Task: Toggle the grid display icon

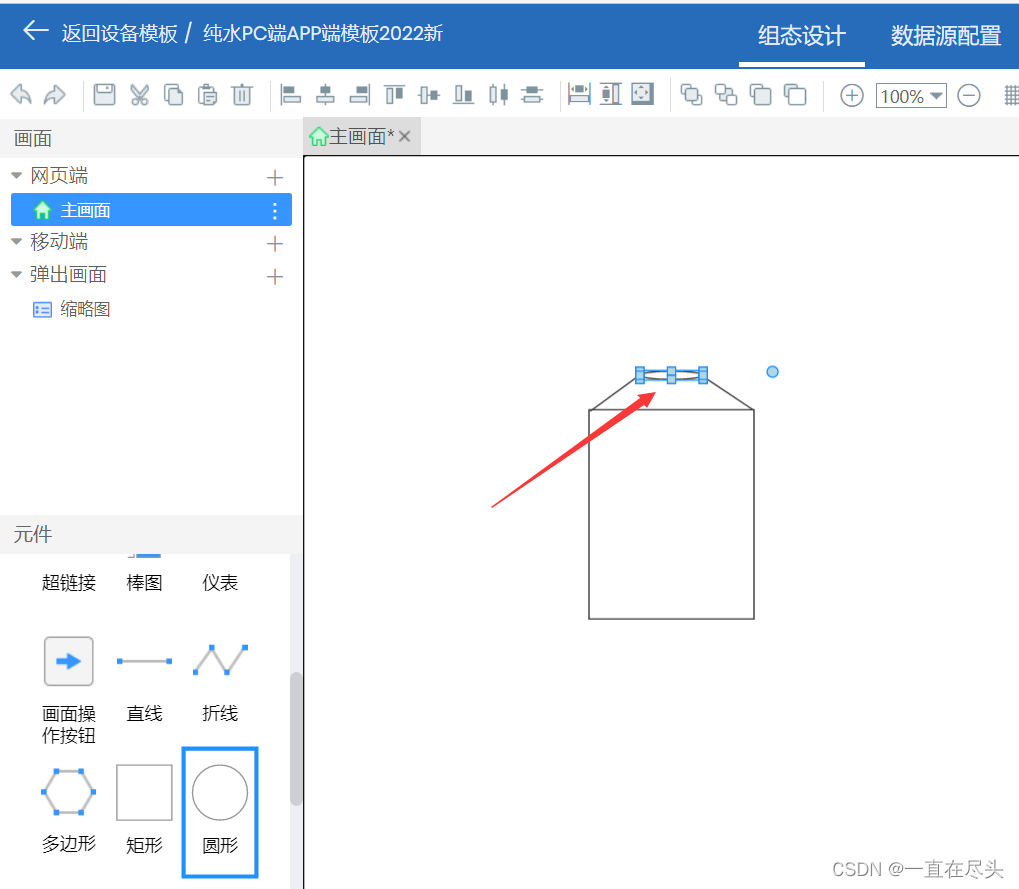Action: click(1013, 94)
